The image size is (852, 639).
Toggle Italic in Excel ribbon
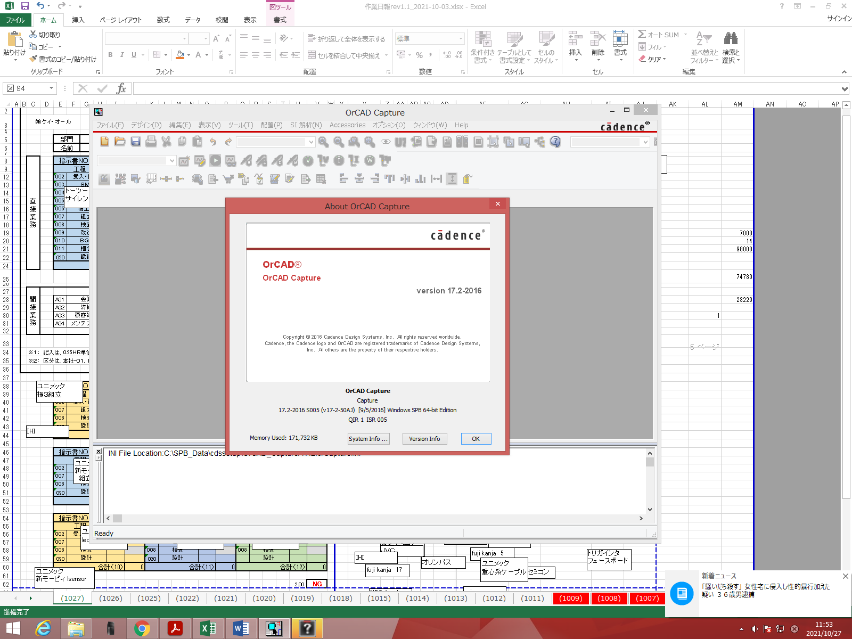[122, 55]
